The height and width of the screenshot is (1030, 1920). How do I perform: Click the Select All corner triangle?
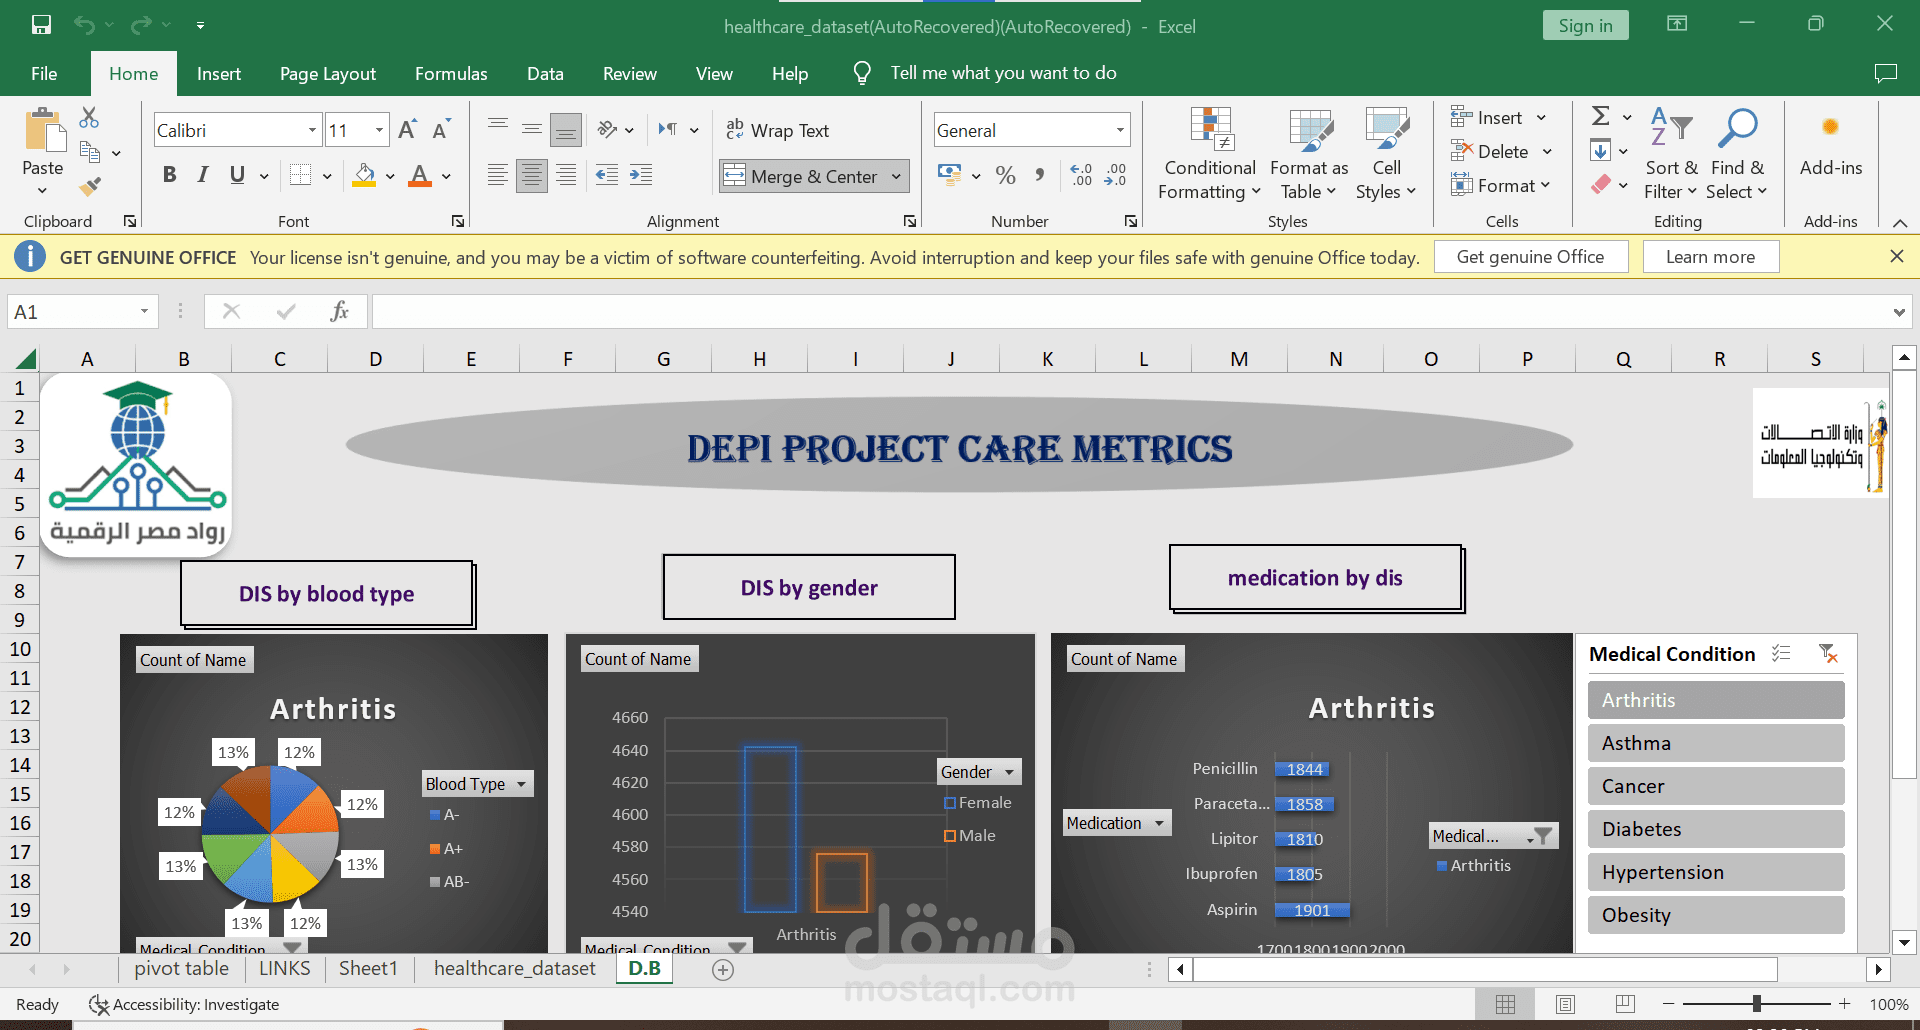pos(26,358)
